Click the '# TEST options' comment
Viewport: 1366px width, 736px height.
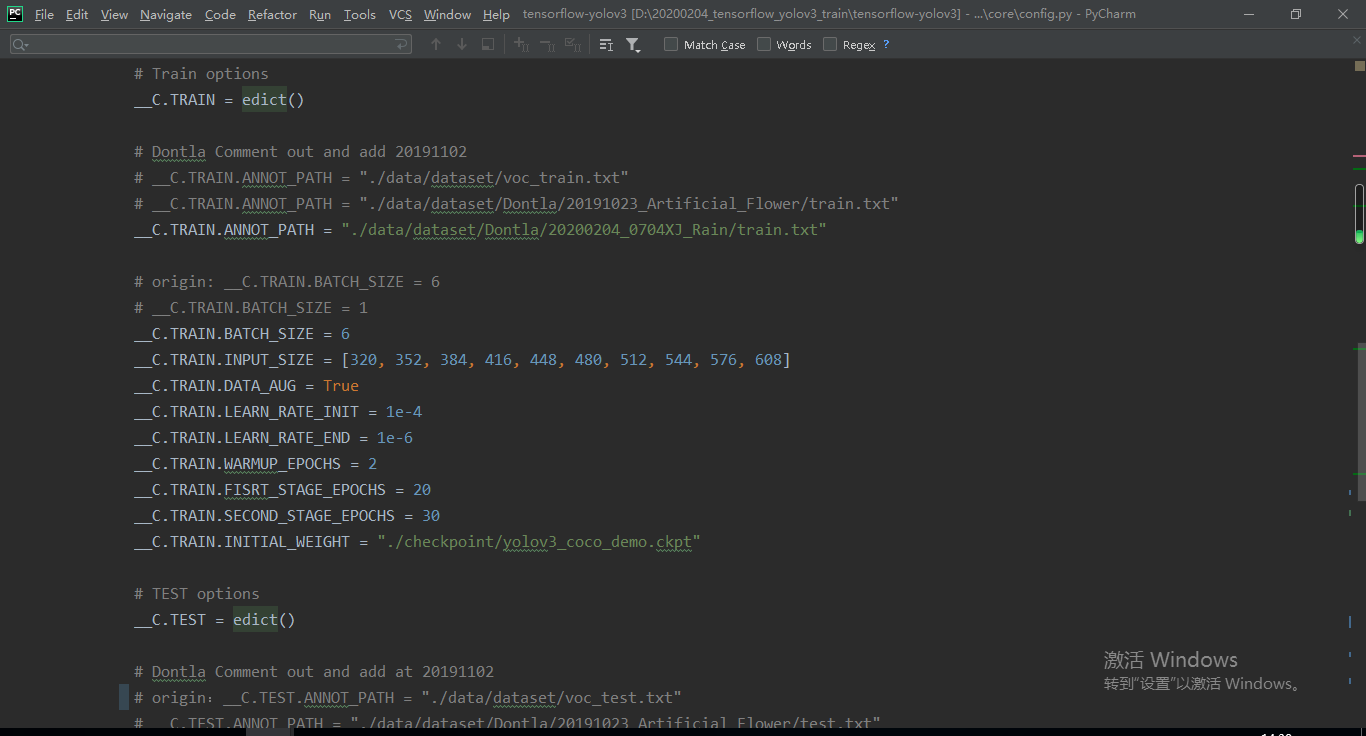[x=197, y=594]
